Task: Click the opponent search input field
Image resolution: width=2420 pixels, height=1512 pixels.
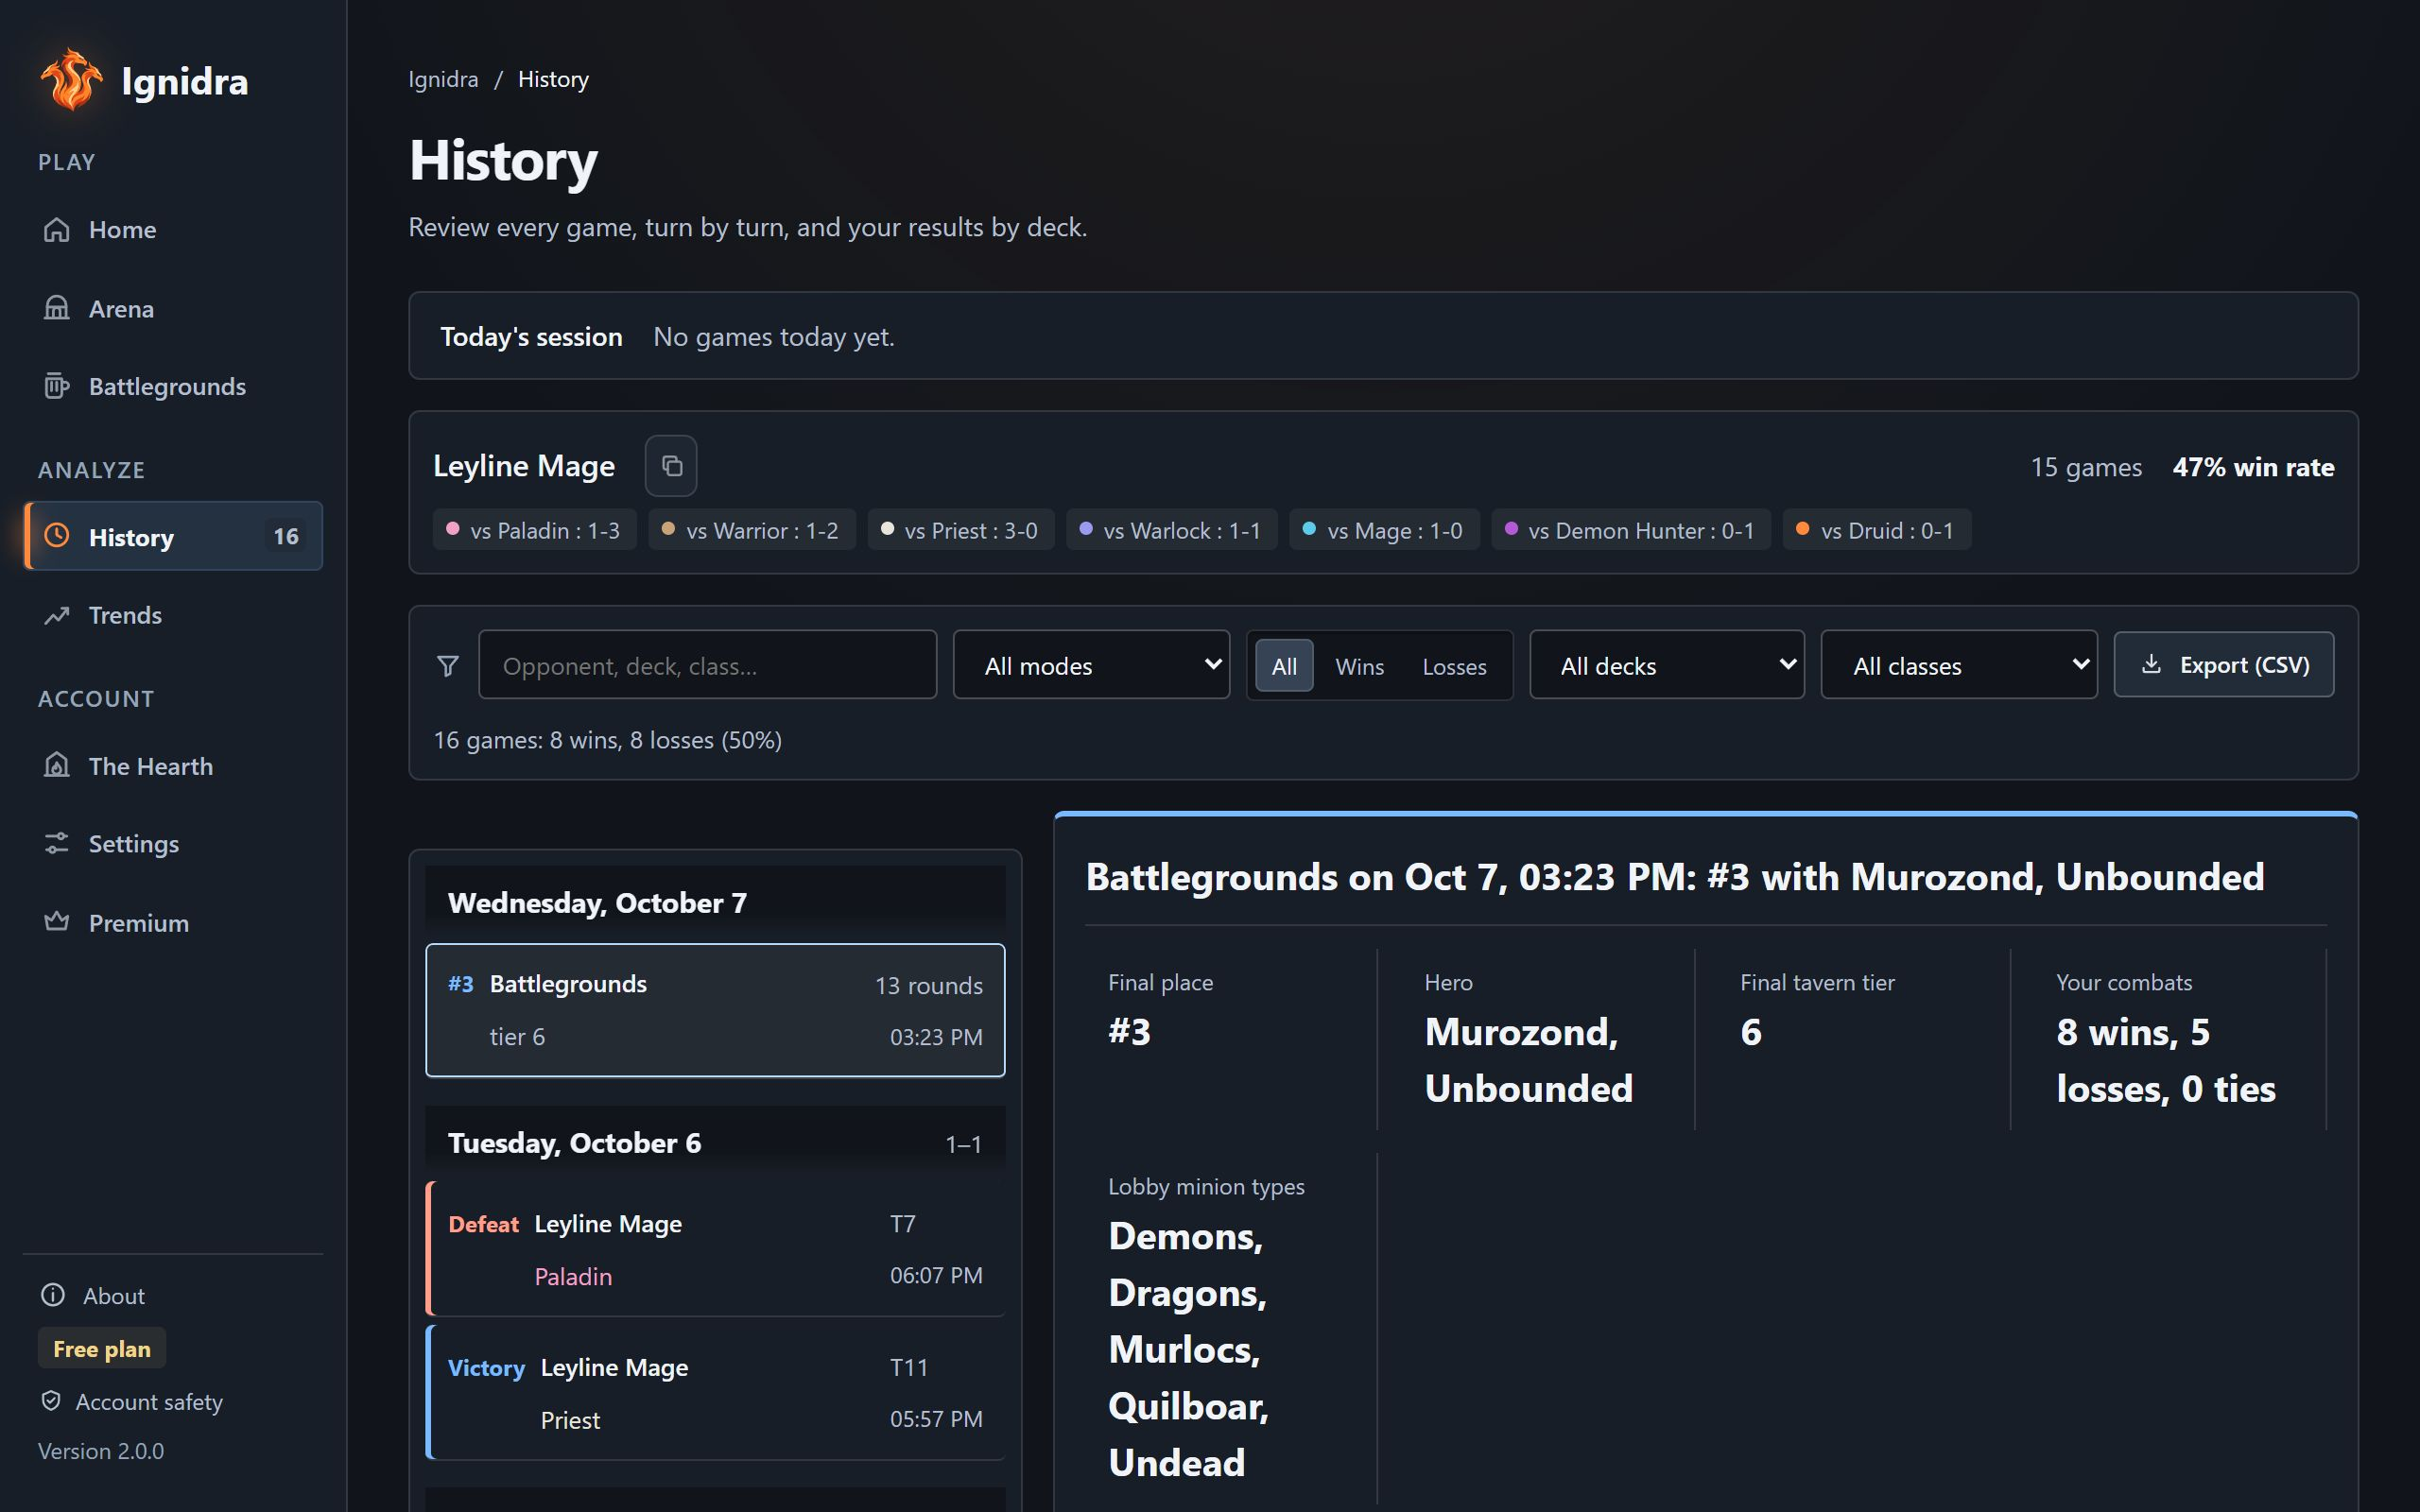Action: coord(708,665)
